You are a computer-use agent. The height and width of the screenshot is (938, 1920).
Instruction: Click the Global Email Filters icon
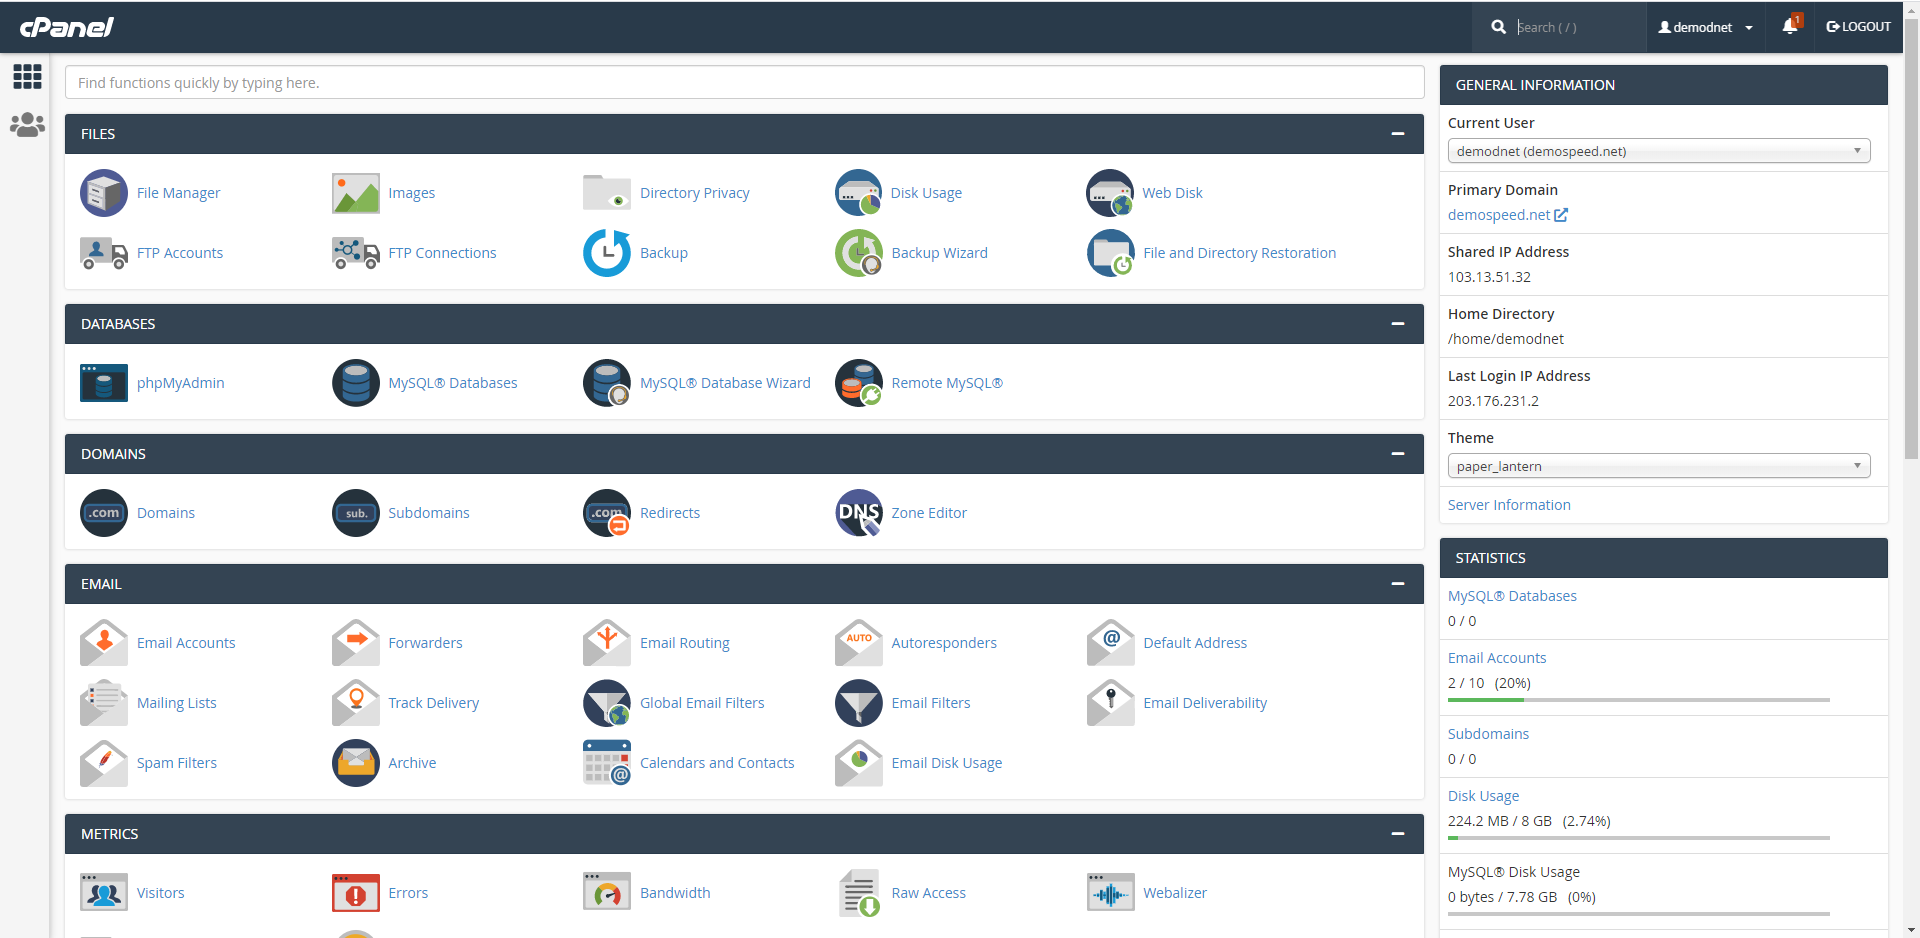click(607, 703)
